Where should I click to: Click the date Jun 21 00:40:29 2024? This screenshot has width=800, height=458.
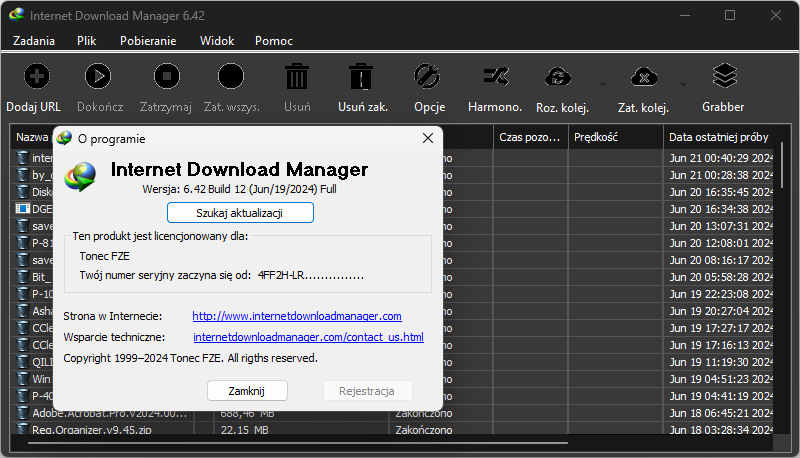click(x=721, y=158)
